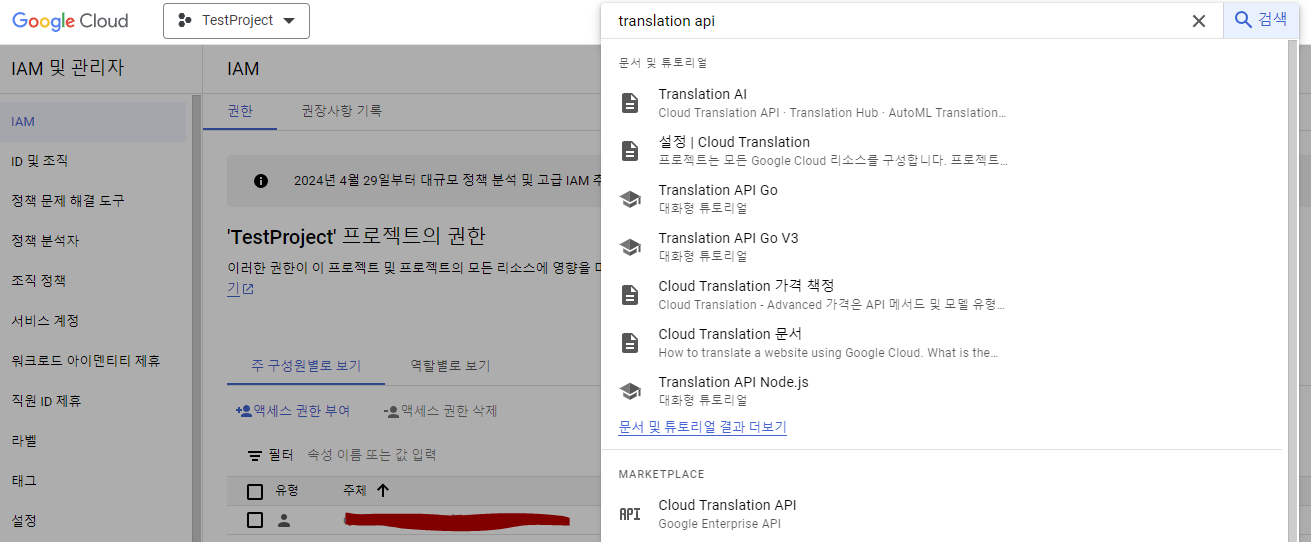Click 문서 및 튜토리얼 결과 더보기 link

coord(702,427)
